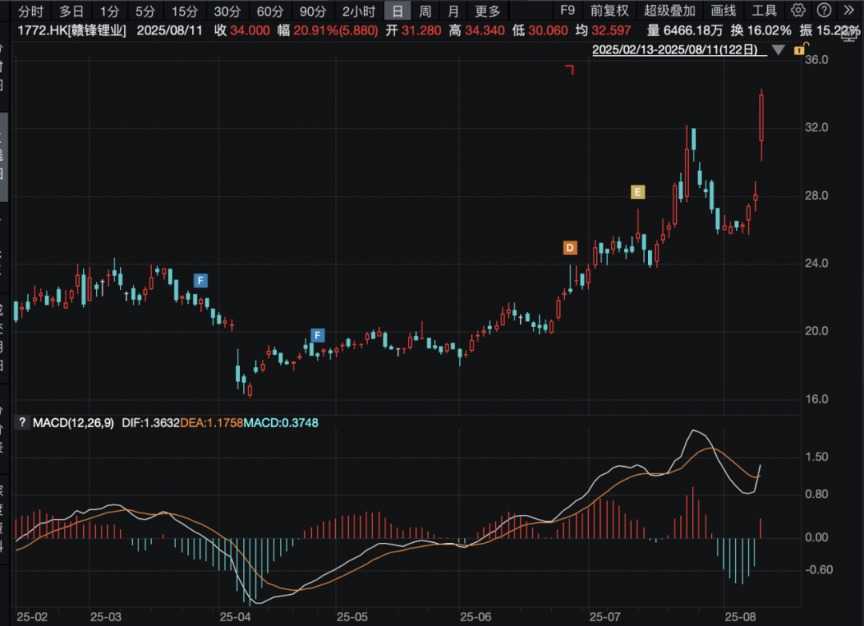864x626 pixels.
Task: Open 前复权 price adjustment dropdown
Action: pyautogui.click(x=609, y=11)
